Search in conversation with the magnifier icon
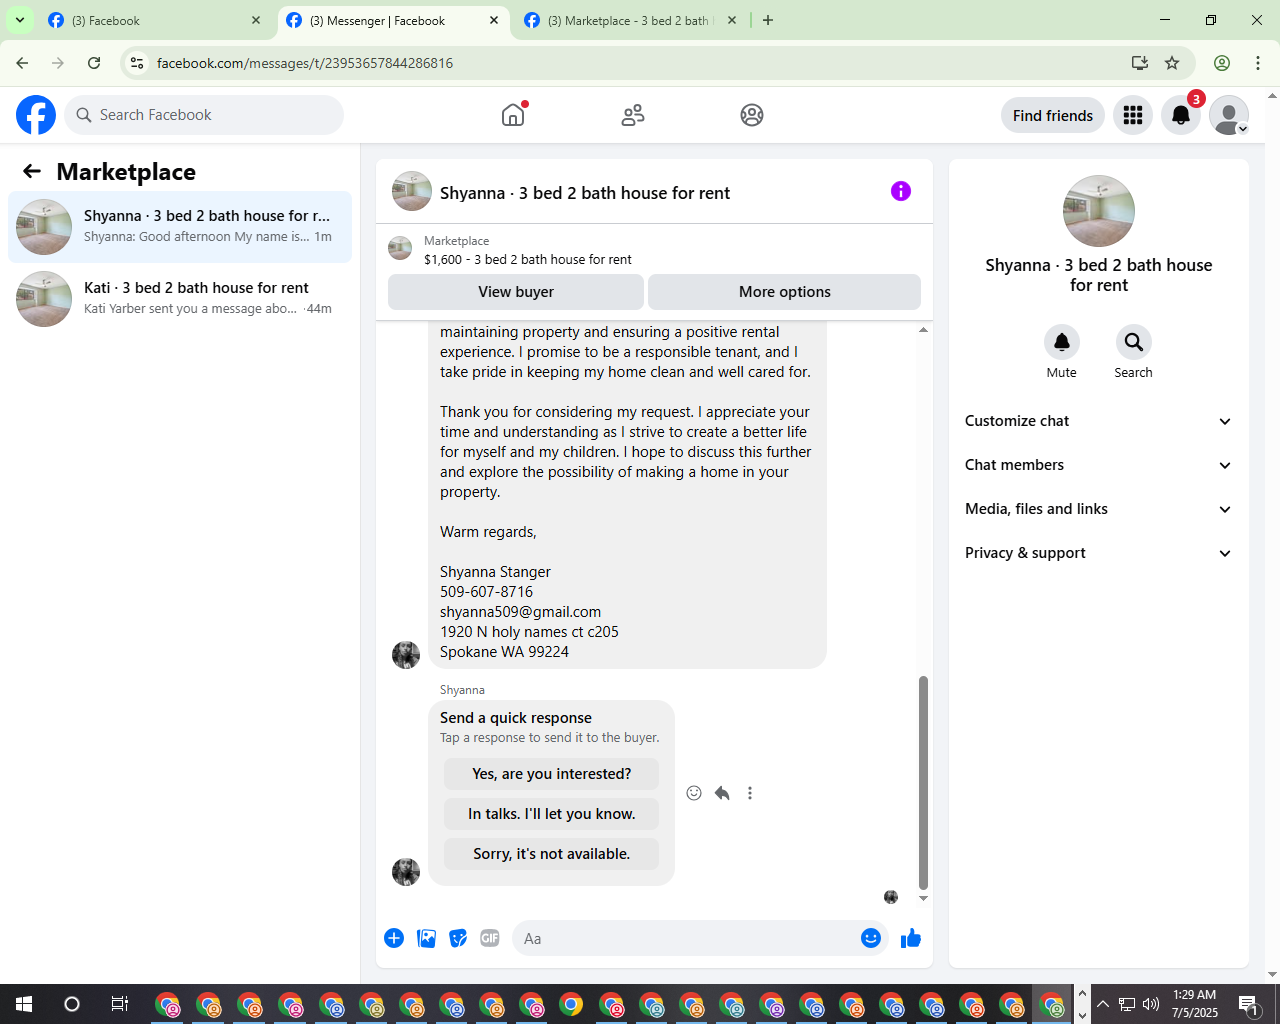The height and width of the screenshot is (1024, 1280). coord(1134,342)
